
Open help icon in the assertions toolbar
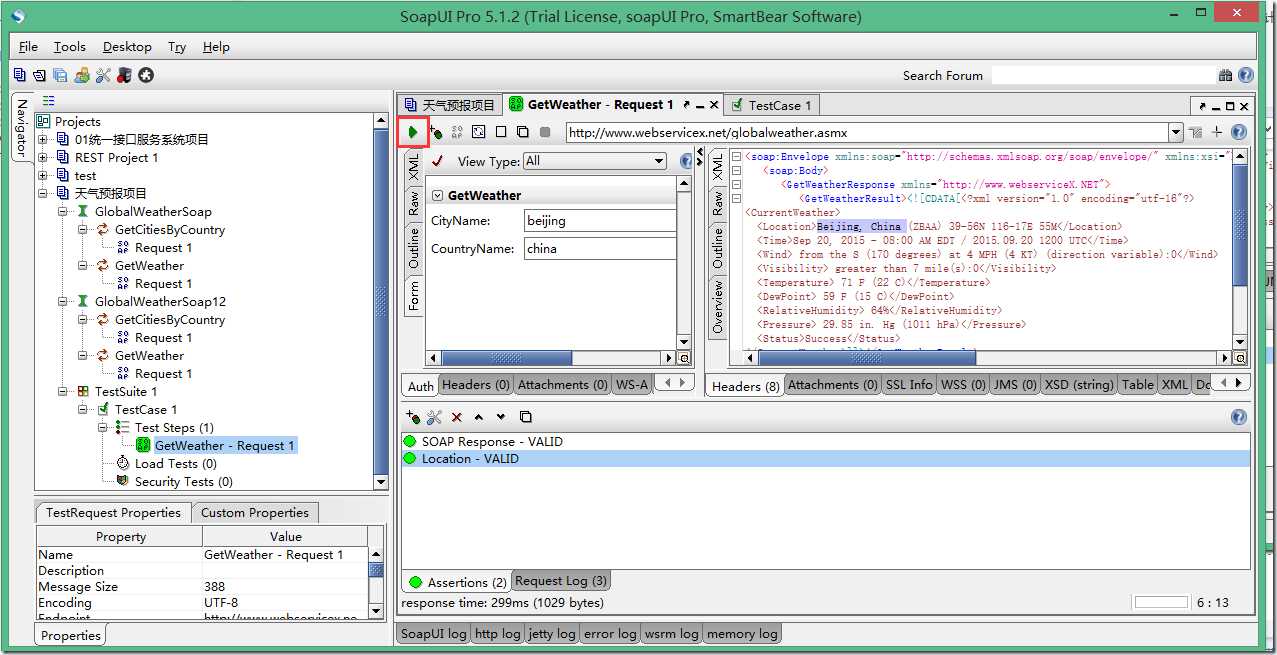pos(1239,417)
